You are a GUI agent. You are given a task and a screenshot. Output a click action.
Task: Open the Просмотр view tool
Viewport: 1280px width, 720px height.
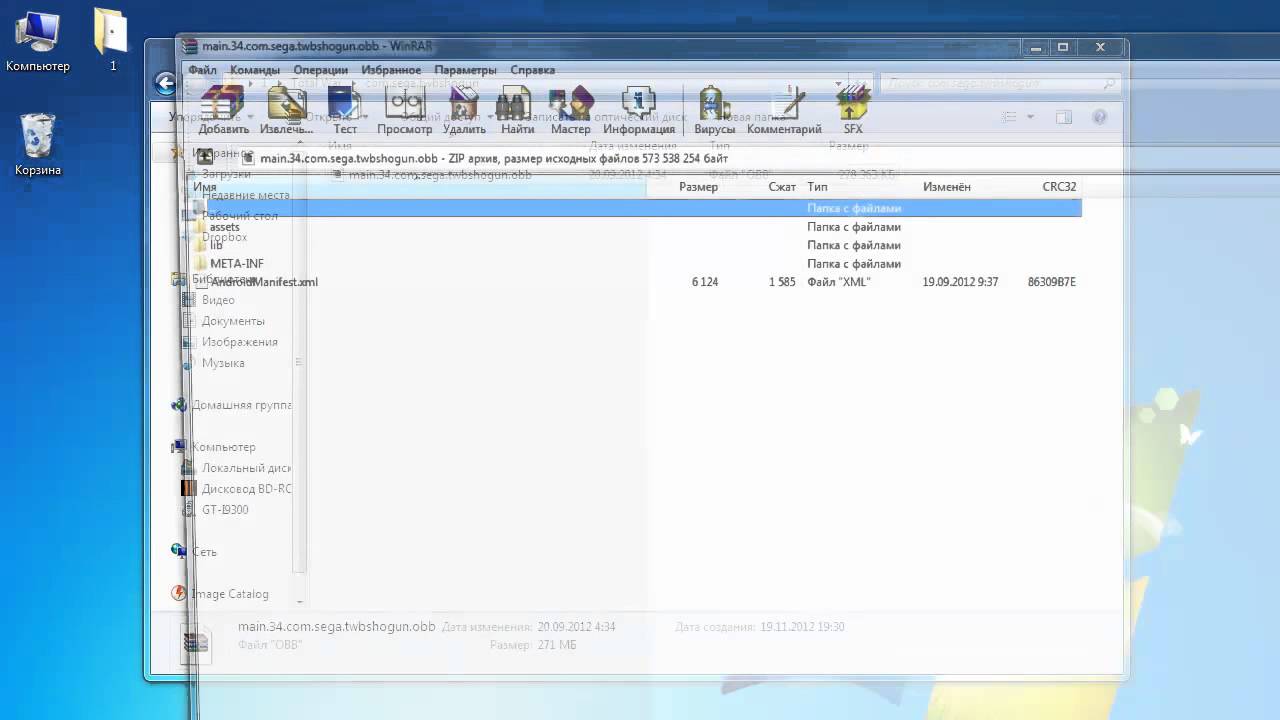tap(404, 110)
